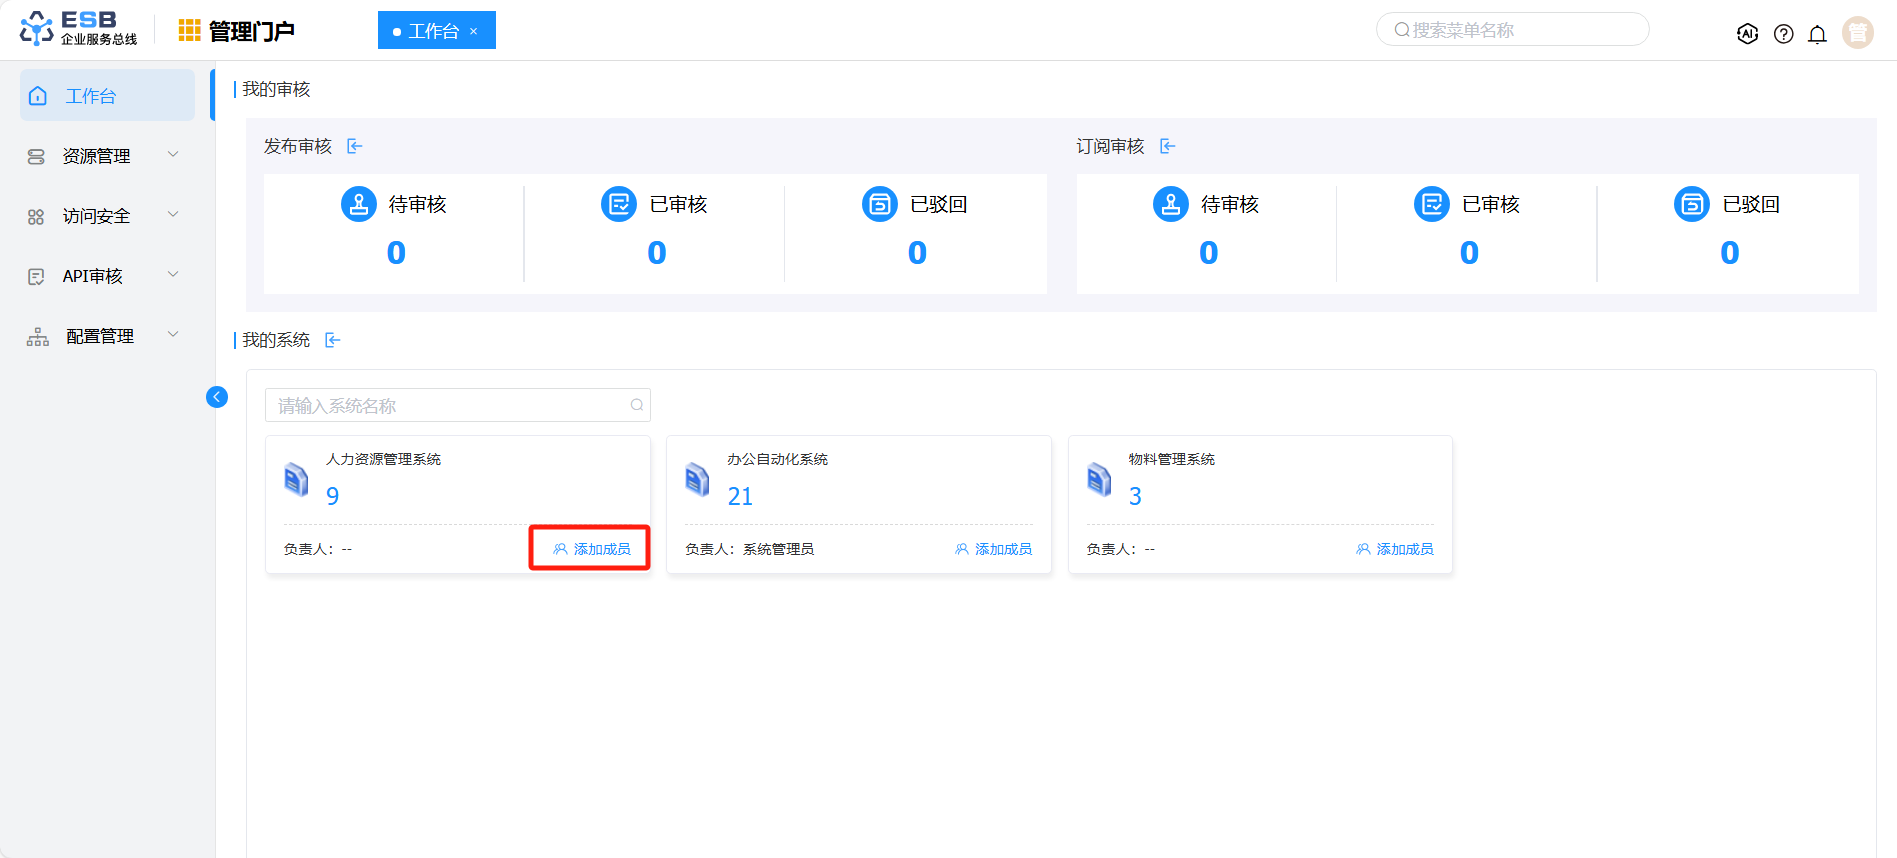The image size is (1897, 858).
Task: Click the AI assistant icon in header
Action: click(x=1747, y=34)
